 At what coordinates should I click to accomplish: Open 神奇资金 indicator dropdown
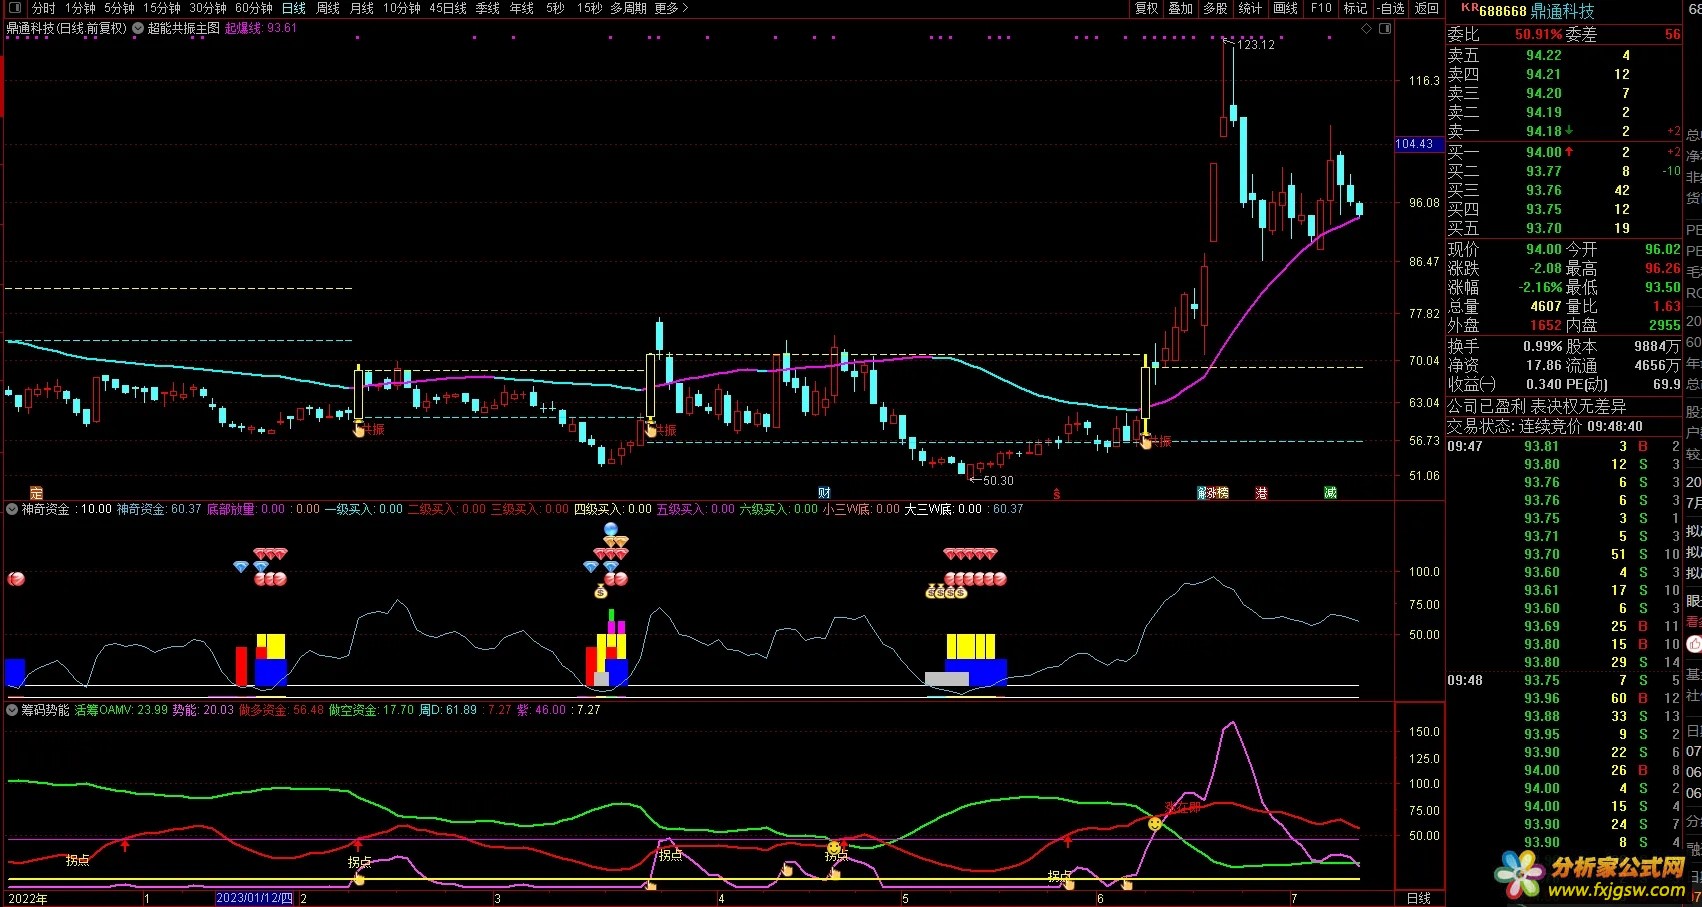tap(12, 509)
